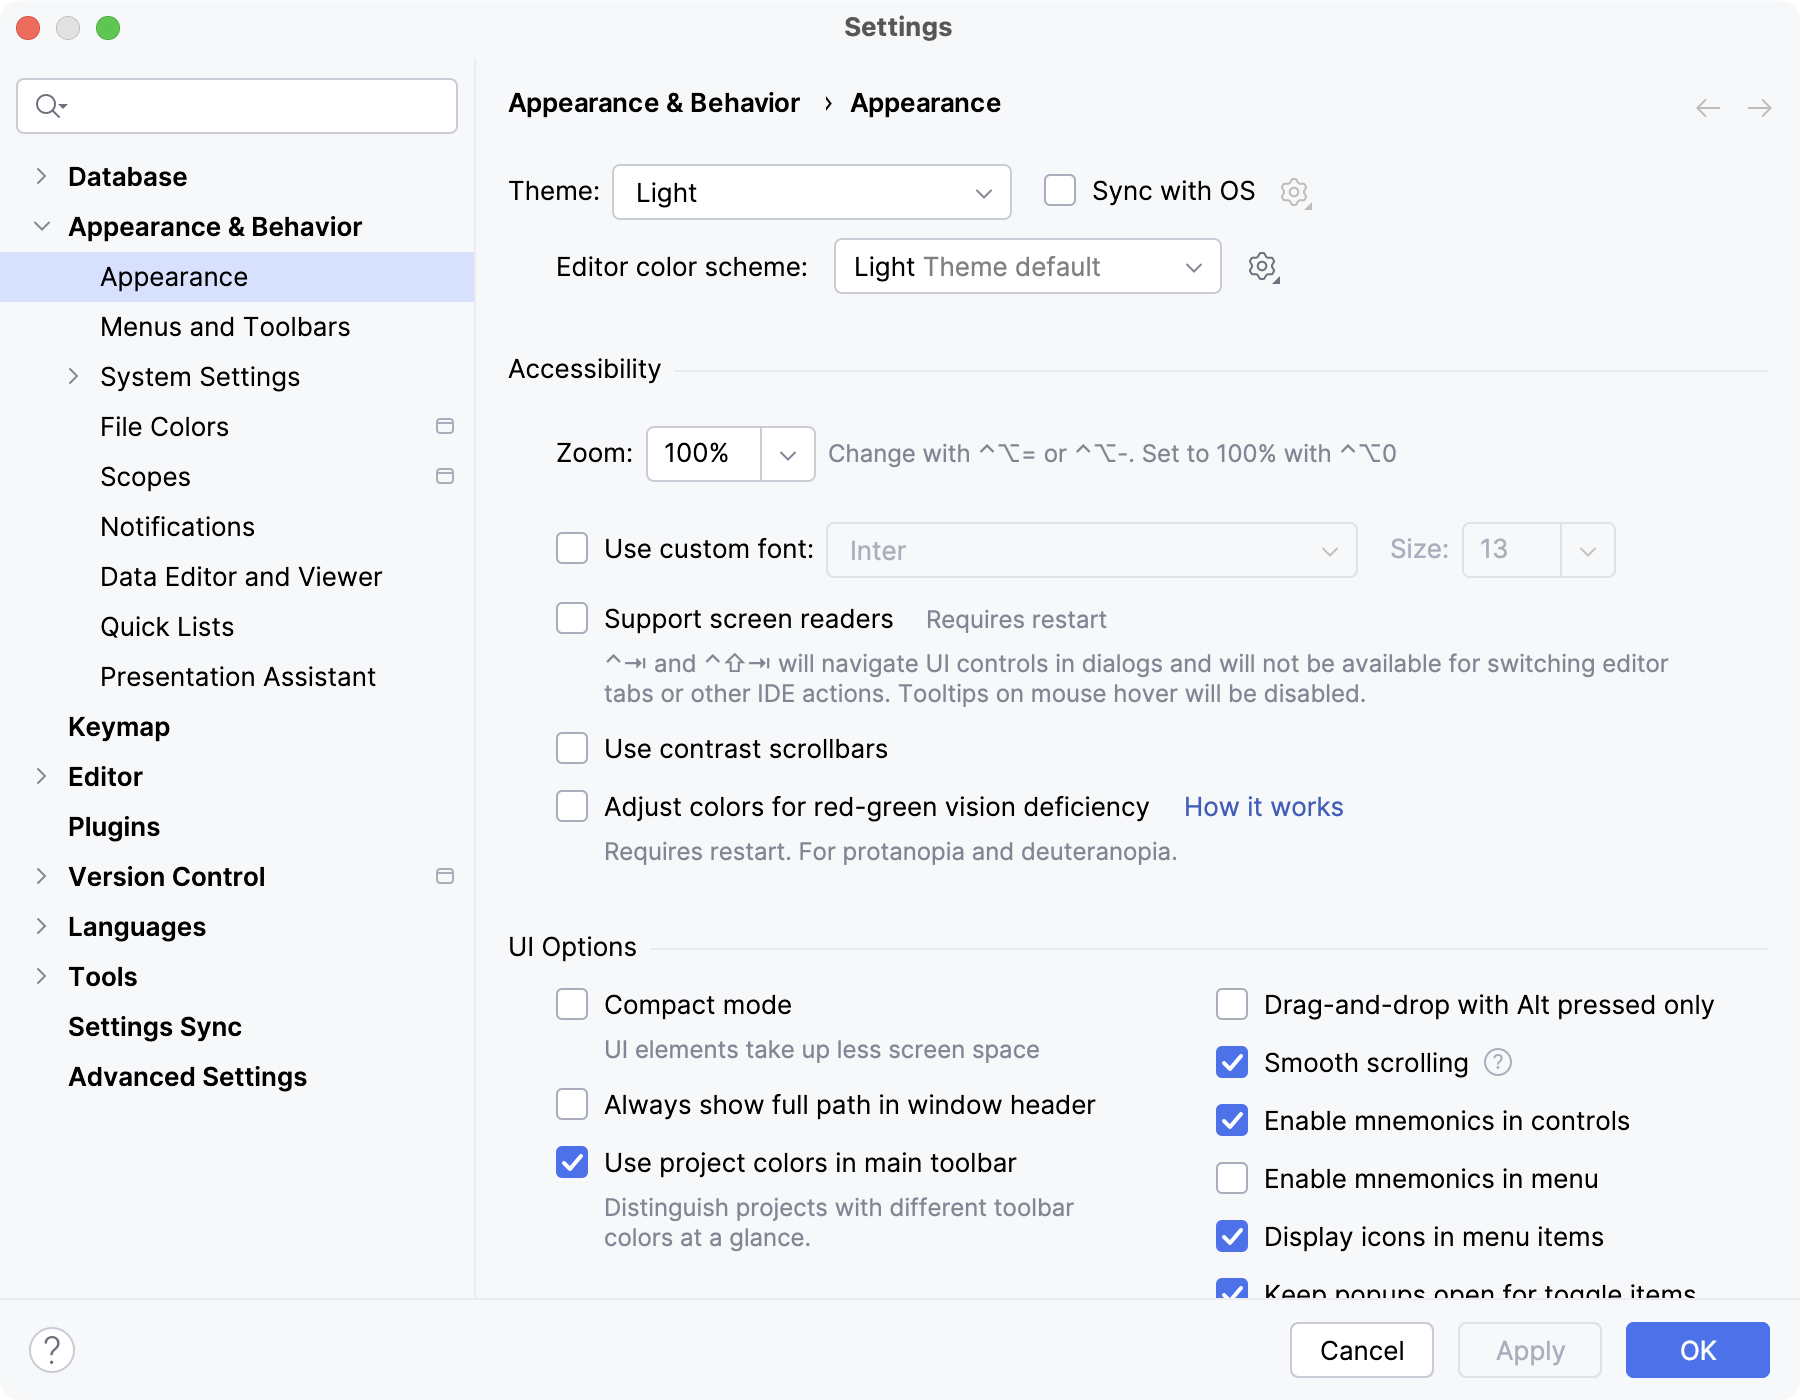Image resolution: width=1800 pixels, height=1400 pixels.
Task: Click the help circle beside Smooth scrolling
Action: [x=1497, y=1063]
